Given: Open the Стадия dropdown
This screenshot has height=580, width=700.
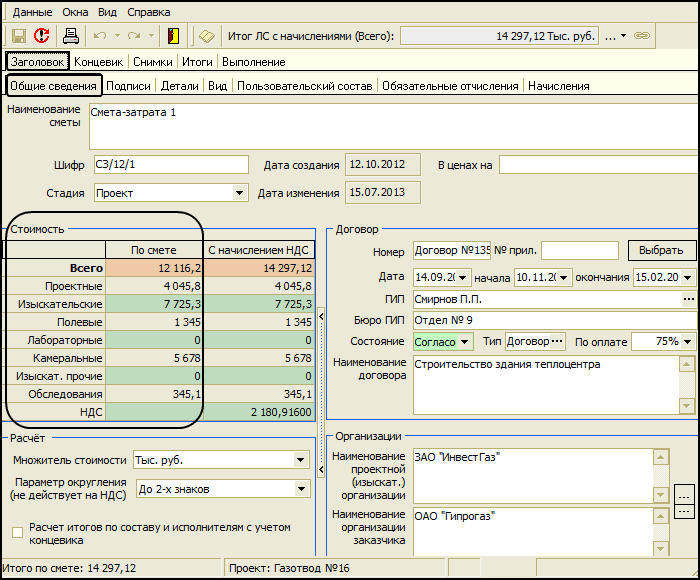Looking at the screenshot, I should click(239, 193).
